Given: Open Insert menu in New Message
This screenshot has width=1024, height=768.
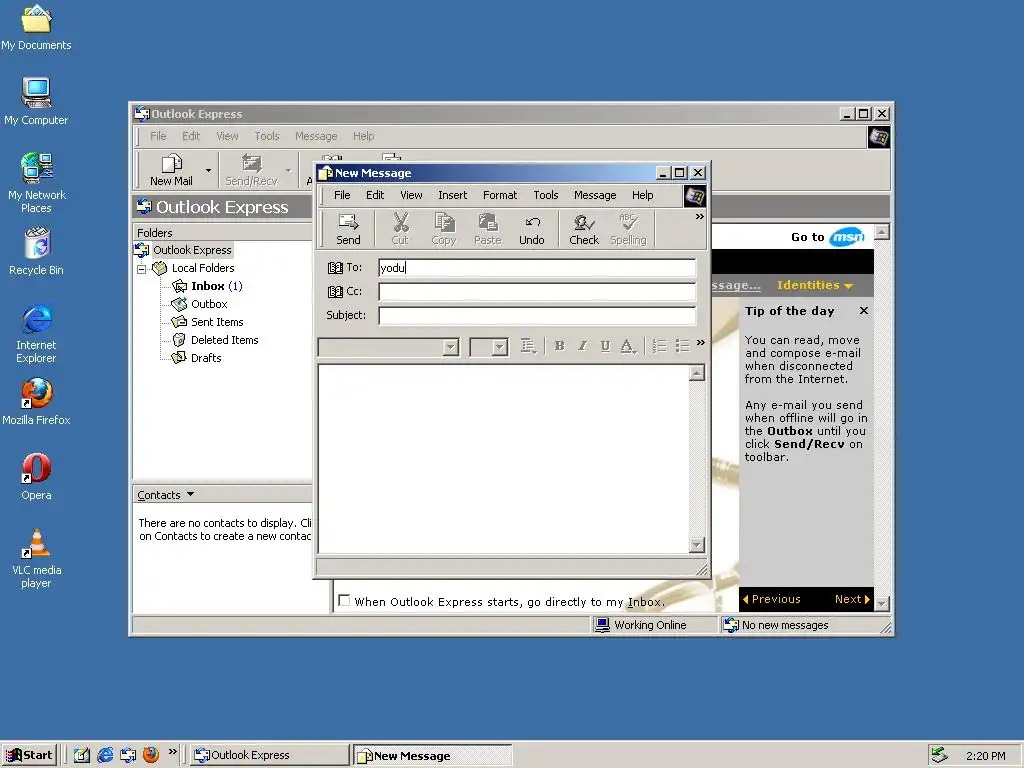Looking at the screenshot, I should 453,195.
